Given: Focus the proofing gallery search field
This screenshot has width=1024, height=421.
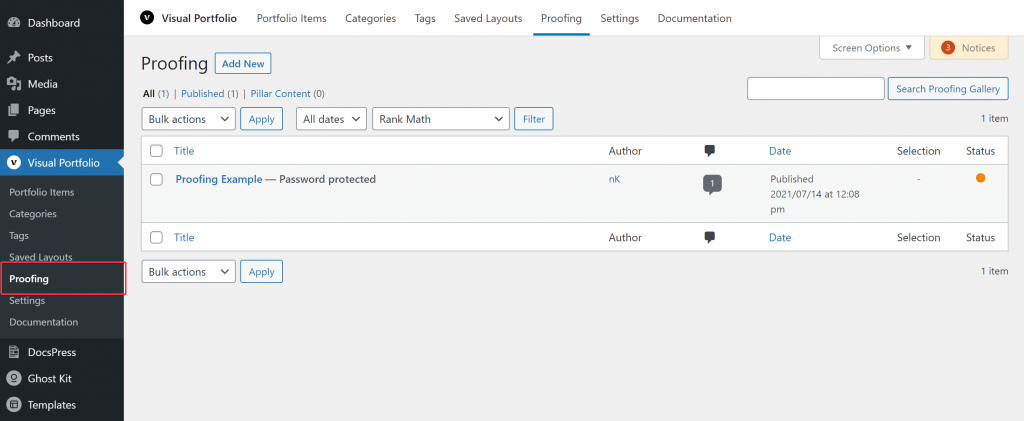Looking at the screenshot, I should [x=815, y=89].
